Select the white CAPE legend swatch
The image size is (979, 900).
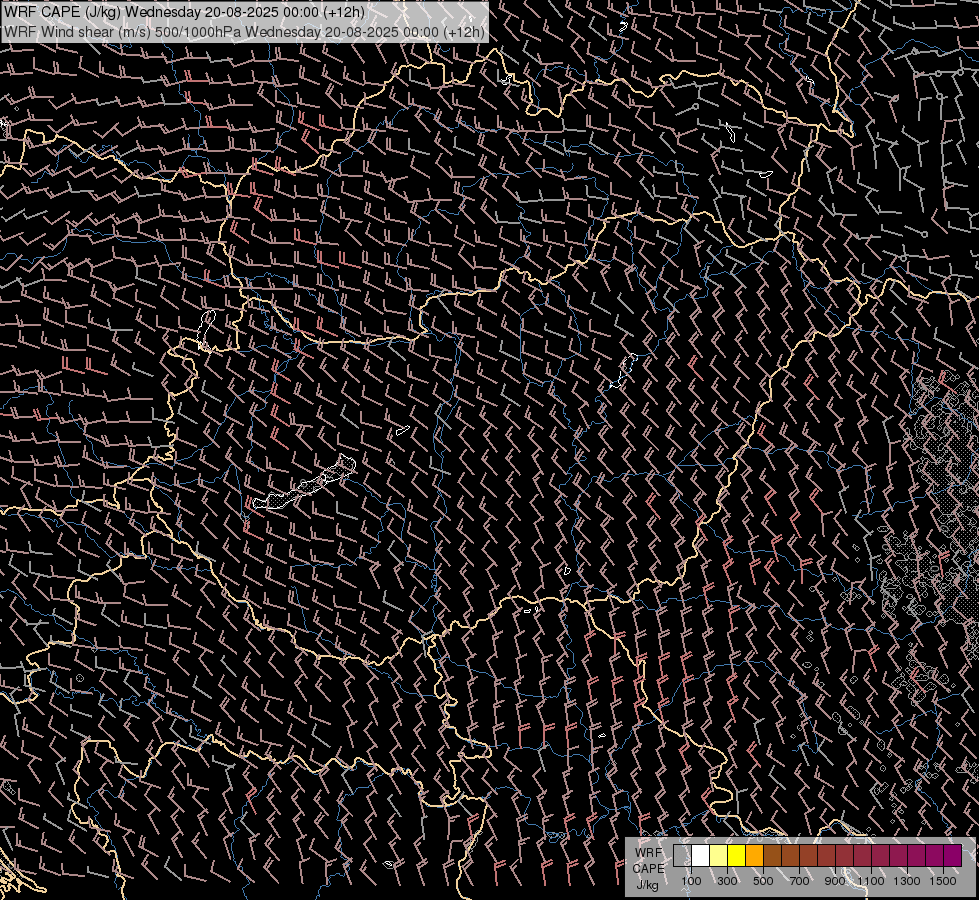701,856
